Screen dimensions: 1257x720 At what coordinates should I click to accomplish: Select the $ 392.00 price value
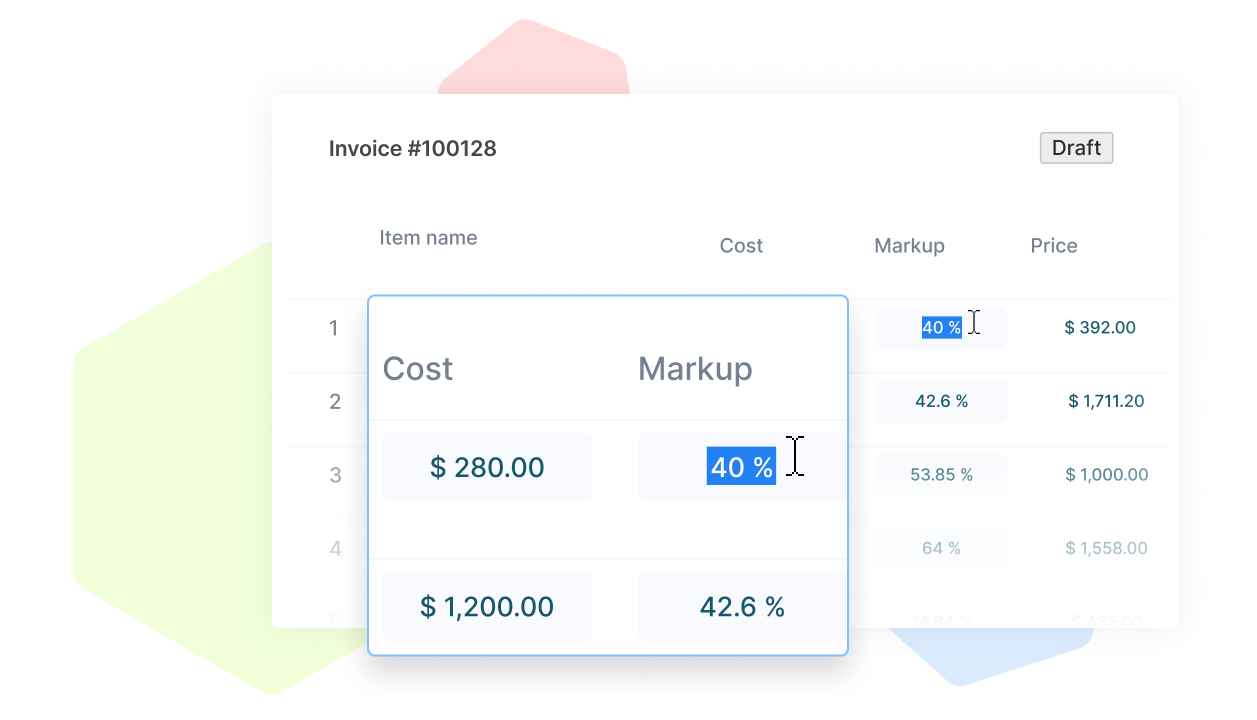tap(1099, 327)
